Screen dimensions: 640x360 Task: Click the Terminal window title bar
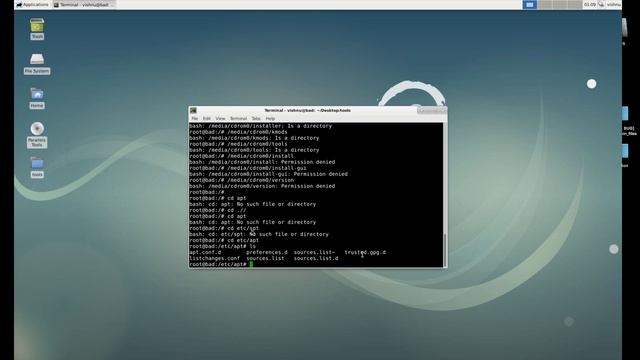pos(307,110)
